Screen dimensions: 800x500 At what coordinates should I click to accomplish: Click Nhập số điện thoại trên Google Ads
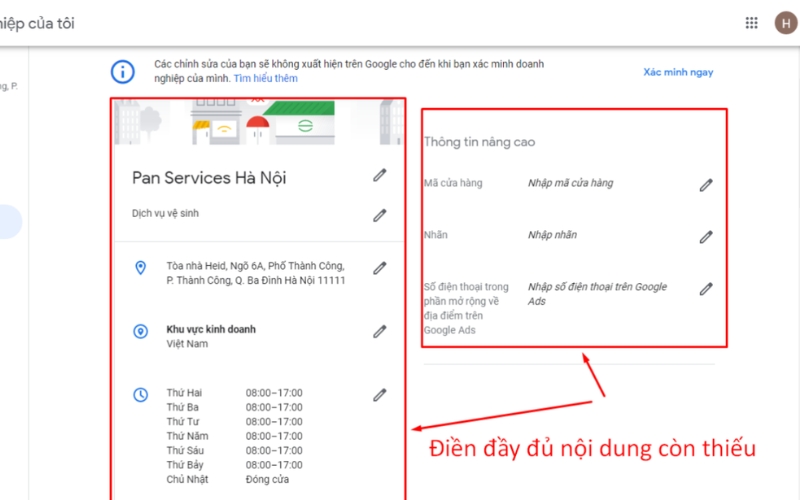pyautogui.click(x=597, y=294)
